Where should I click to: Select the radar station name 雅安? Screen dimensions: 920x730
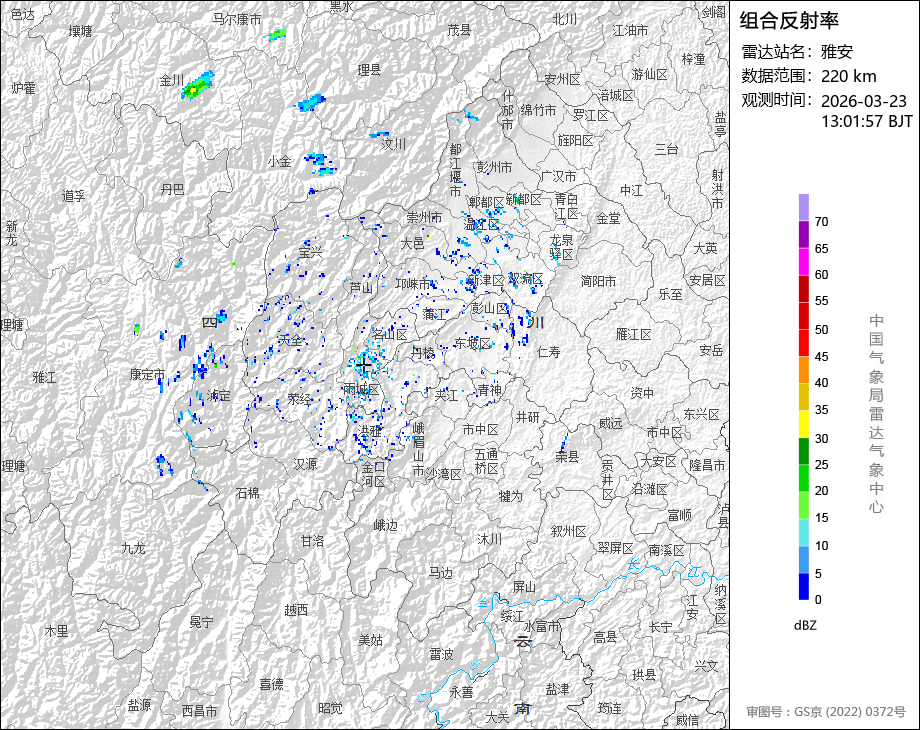coord(837,52)
